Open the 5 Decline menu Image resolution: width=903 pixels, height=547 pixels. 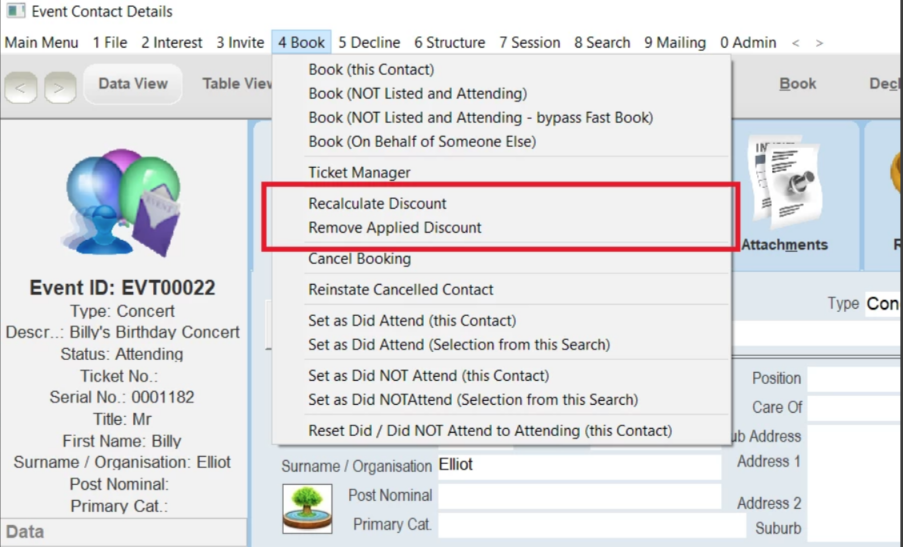pyautogui.click(x=369, y=43)
